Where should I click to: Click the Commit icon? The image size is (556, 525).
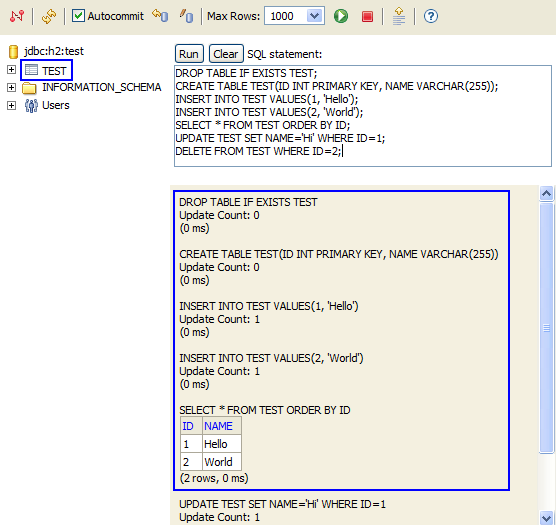187,16
